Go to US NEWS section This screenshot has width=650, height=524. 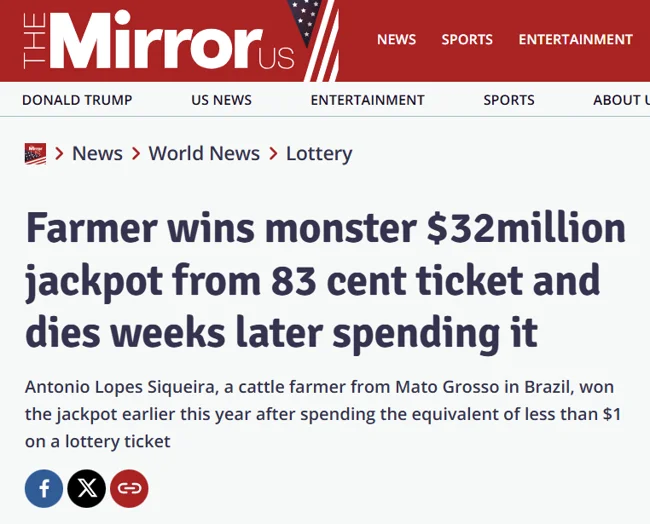[x=221, y=100]
